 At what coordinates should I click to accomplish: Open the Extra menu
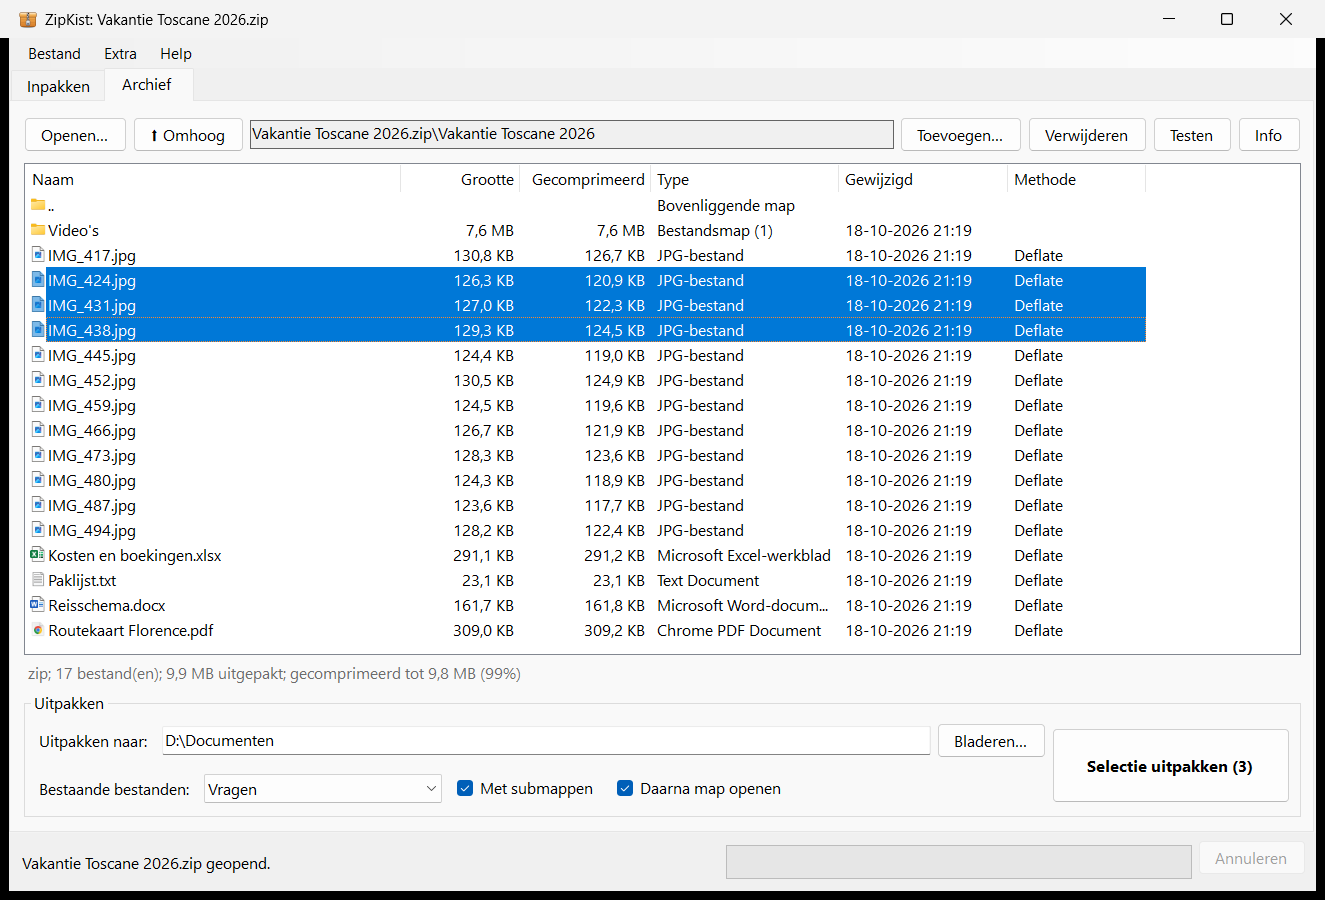[x=120, y=54]
